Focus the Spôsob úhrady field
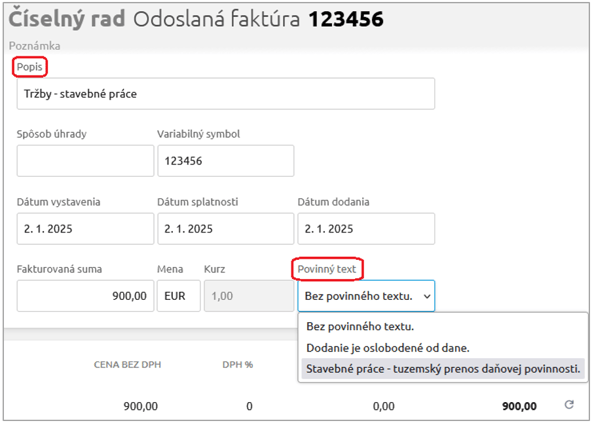This screenshot has width=592, height=423. 85,161
